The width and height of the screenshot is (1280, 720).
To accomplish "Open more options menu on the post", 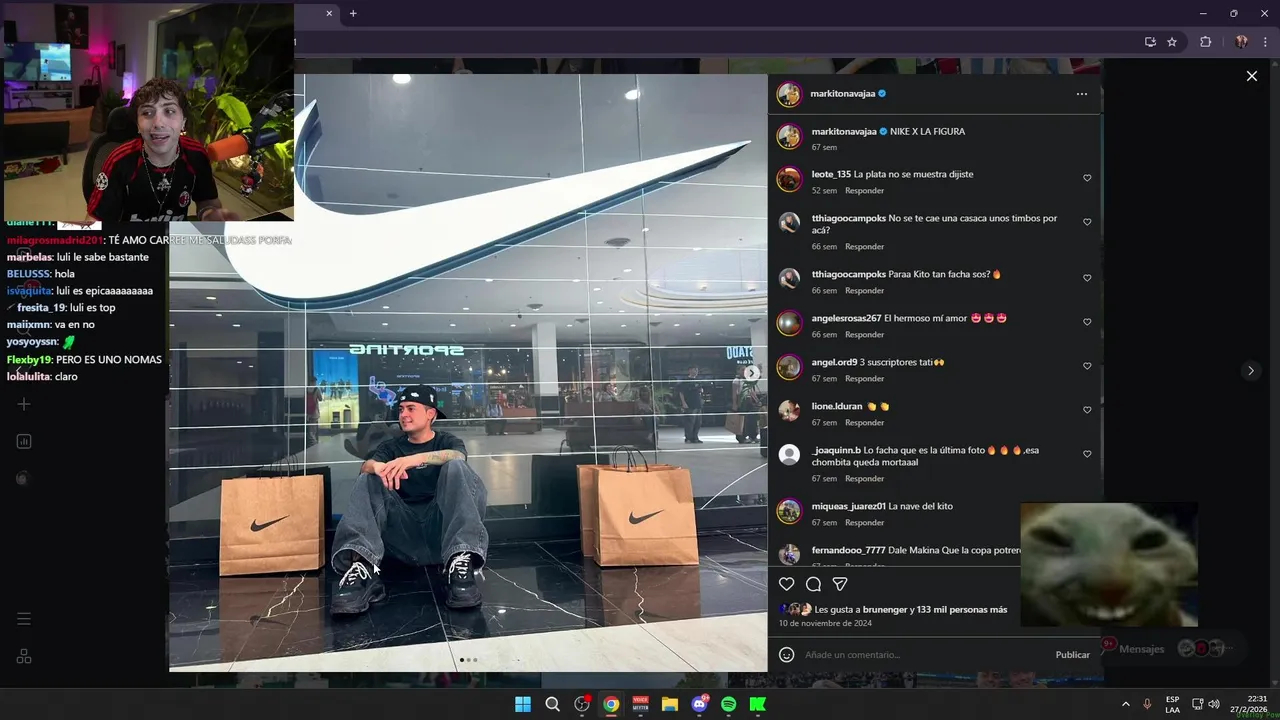I will (1081, 94).
